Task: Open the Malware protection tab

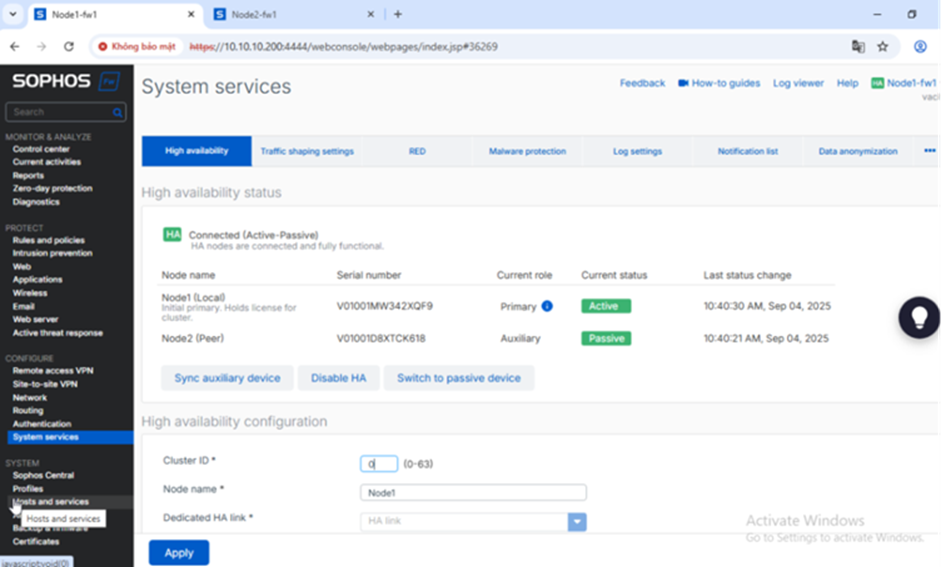Action: coord(527,151)
